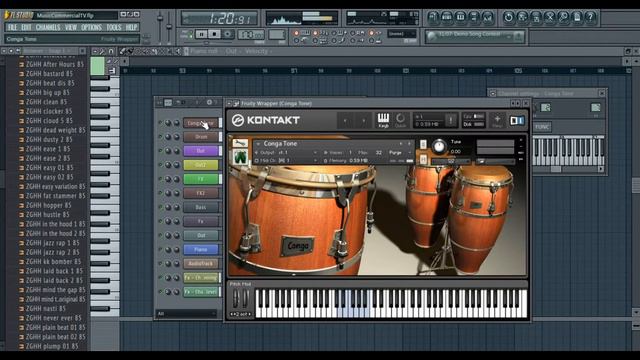
Task: Click the Kontakt view-toggle icon at right
Action: [x=517, y=120]
